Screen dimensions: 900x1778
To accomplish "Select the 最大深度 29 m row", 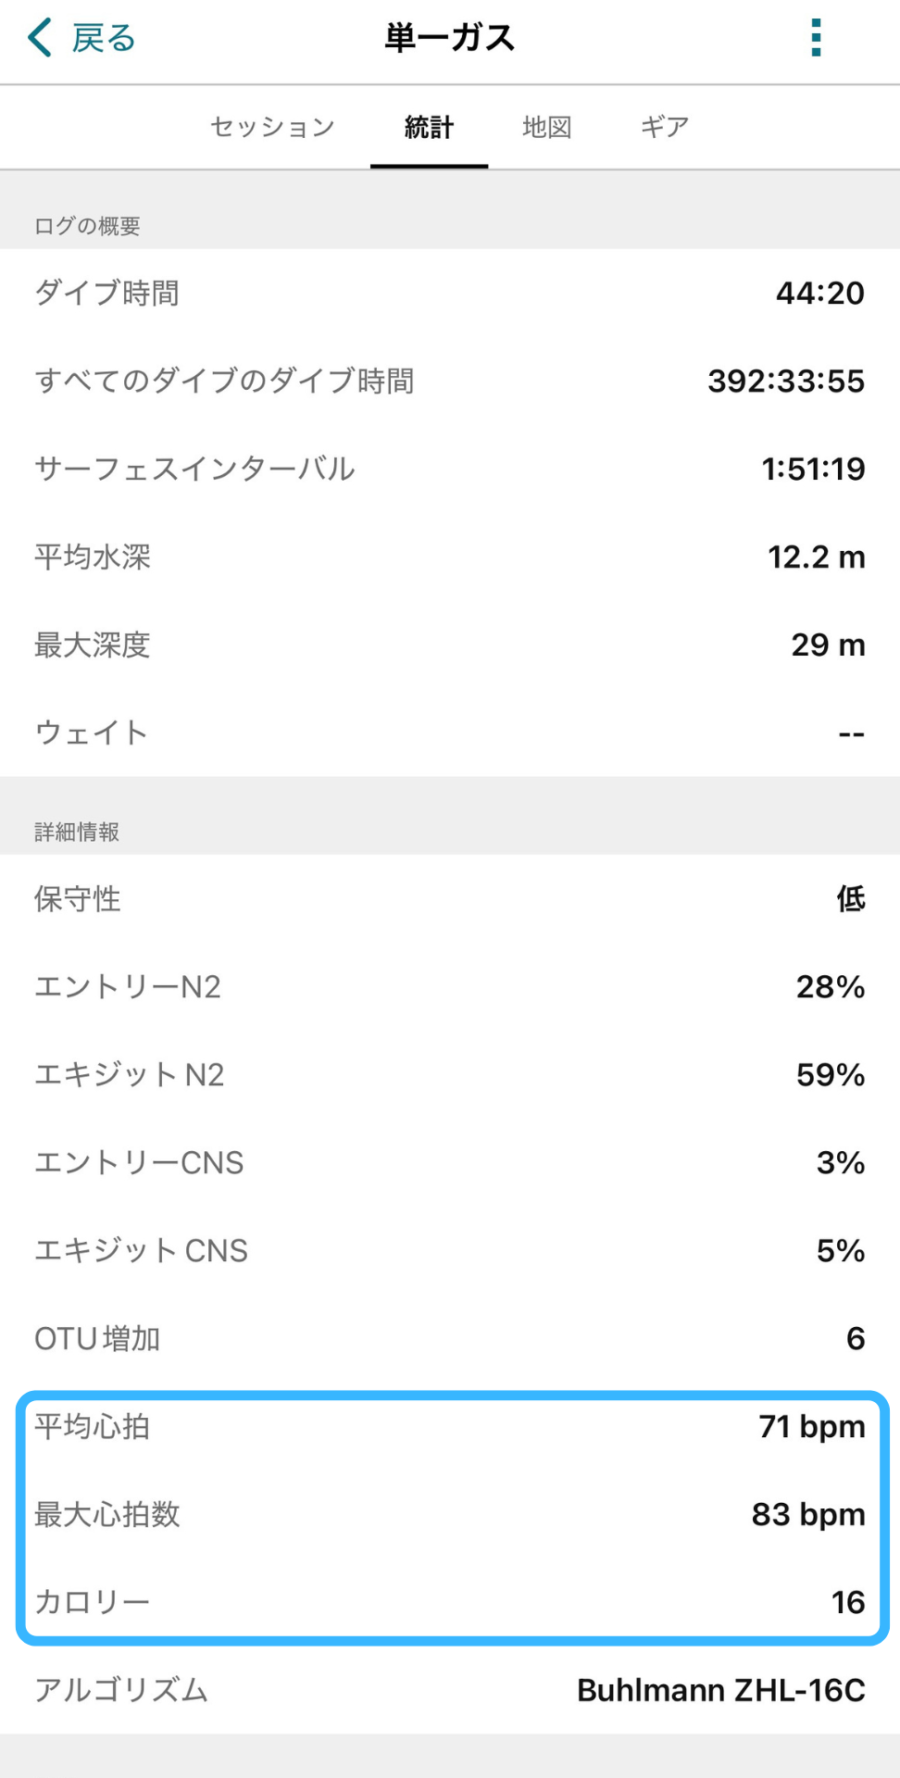I will tap(450, 645).
